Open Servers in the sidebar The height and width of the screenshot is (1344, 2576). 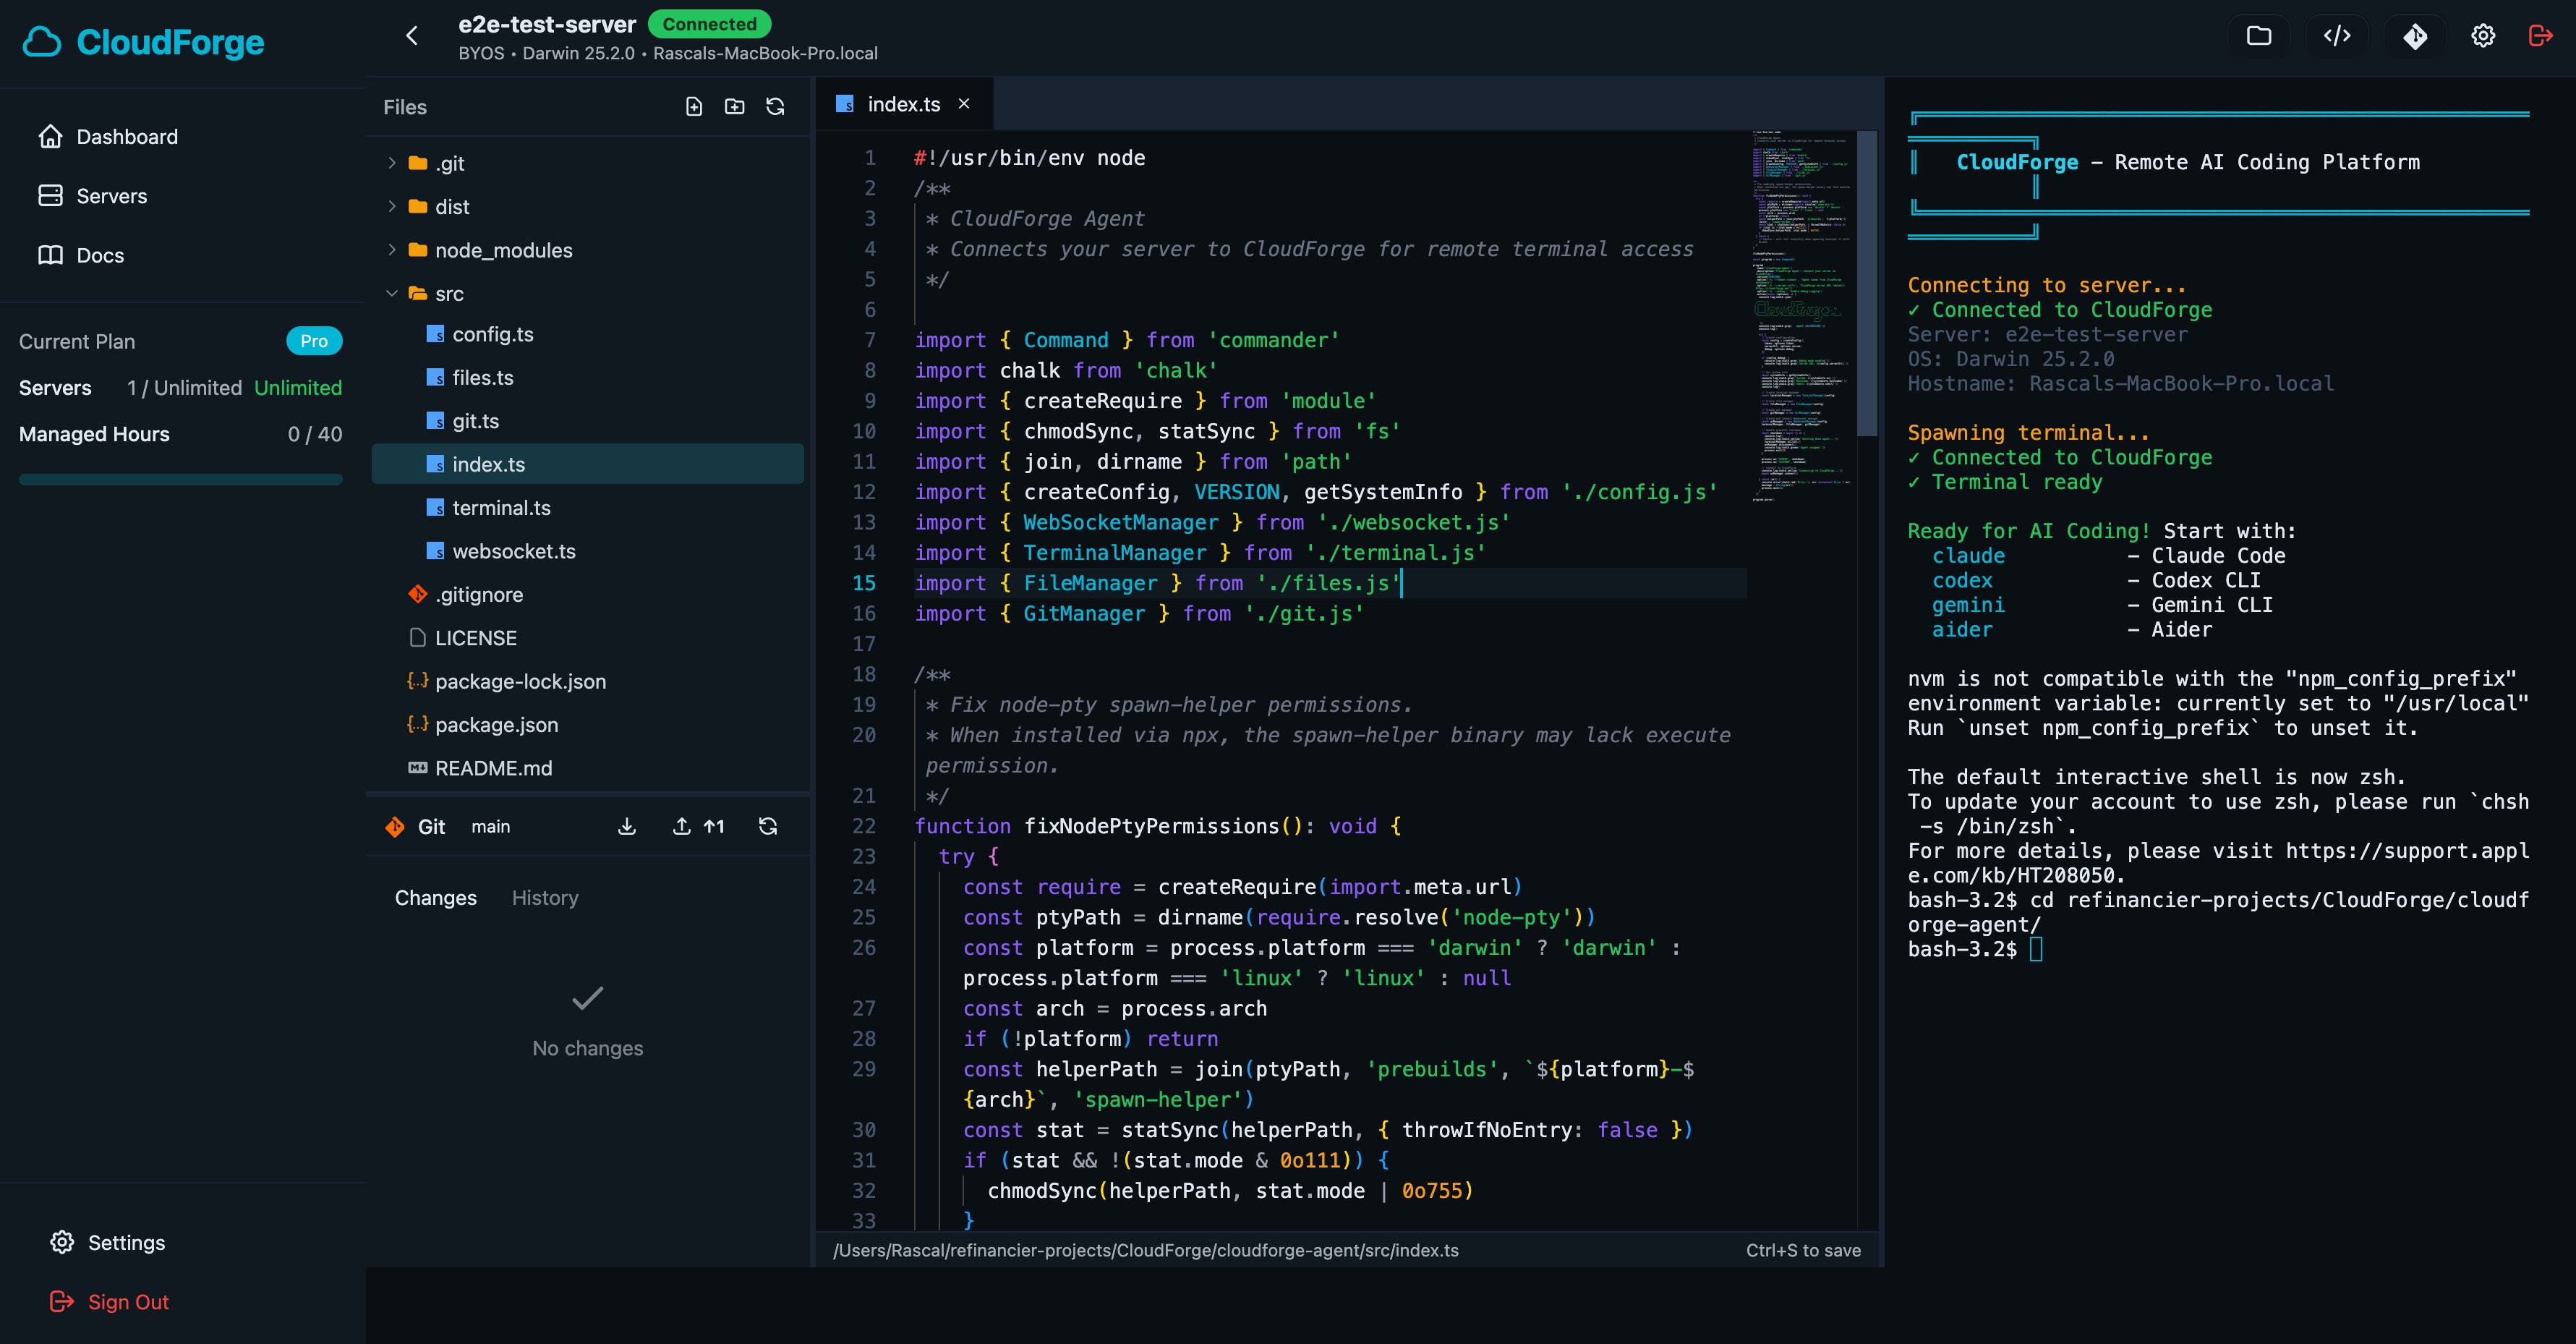click(111, 196)
